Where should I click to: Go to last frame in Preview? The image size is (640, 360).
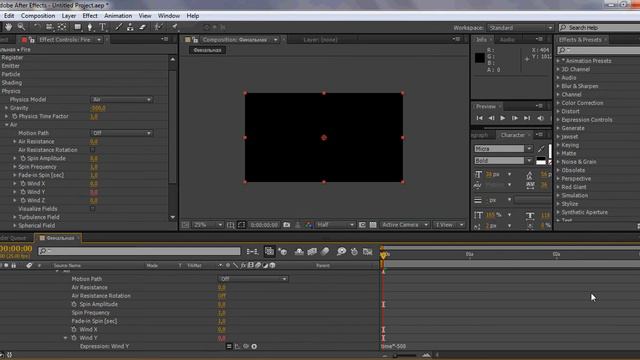(x=527, y=118)
